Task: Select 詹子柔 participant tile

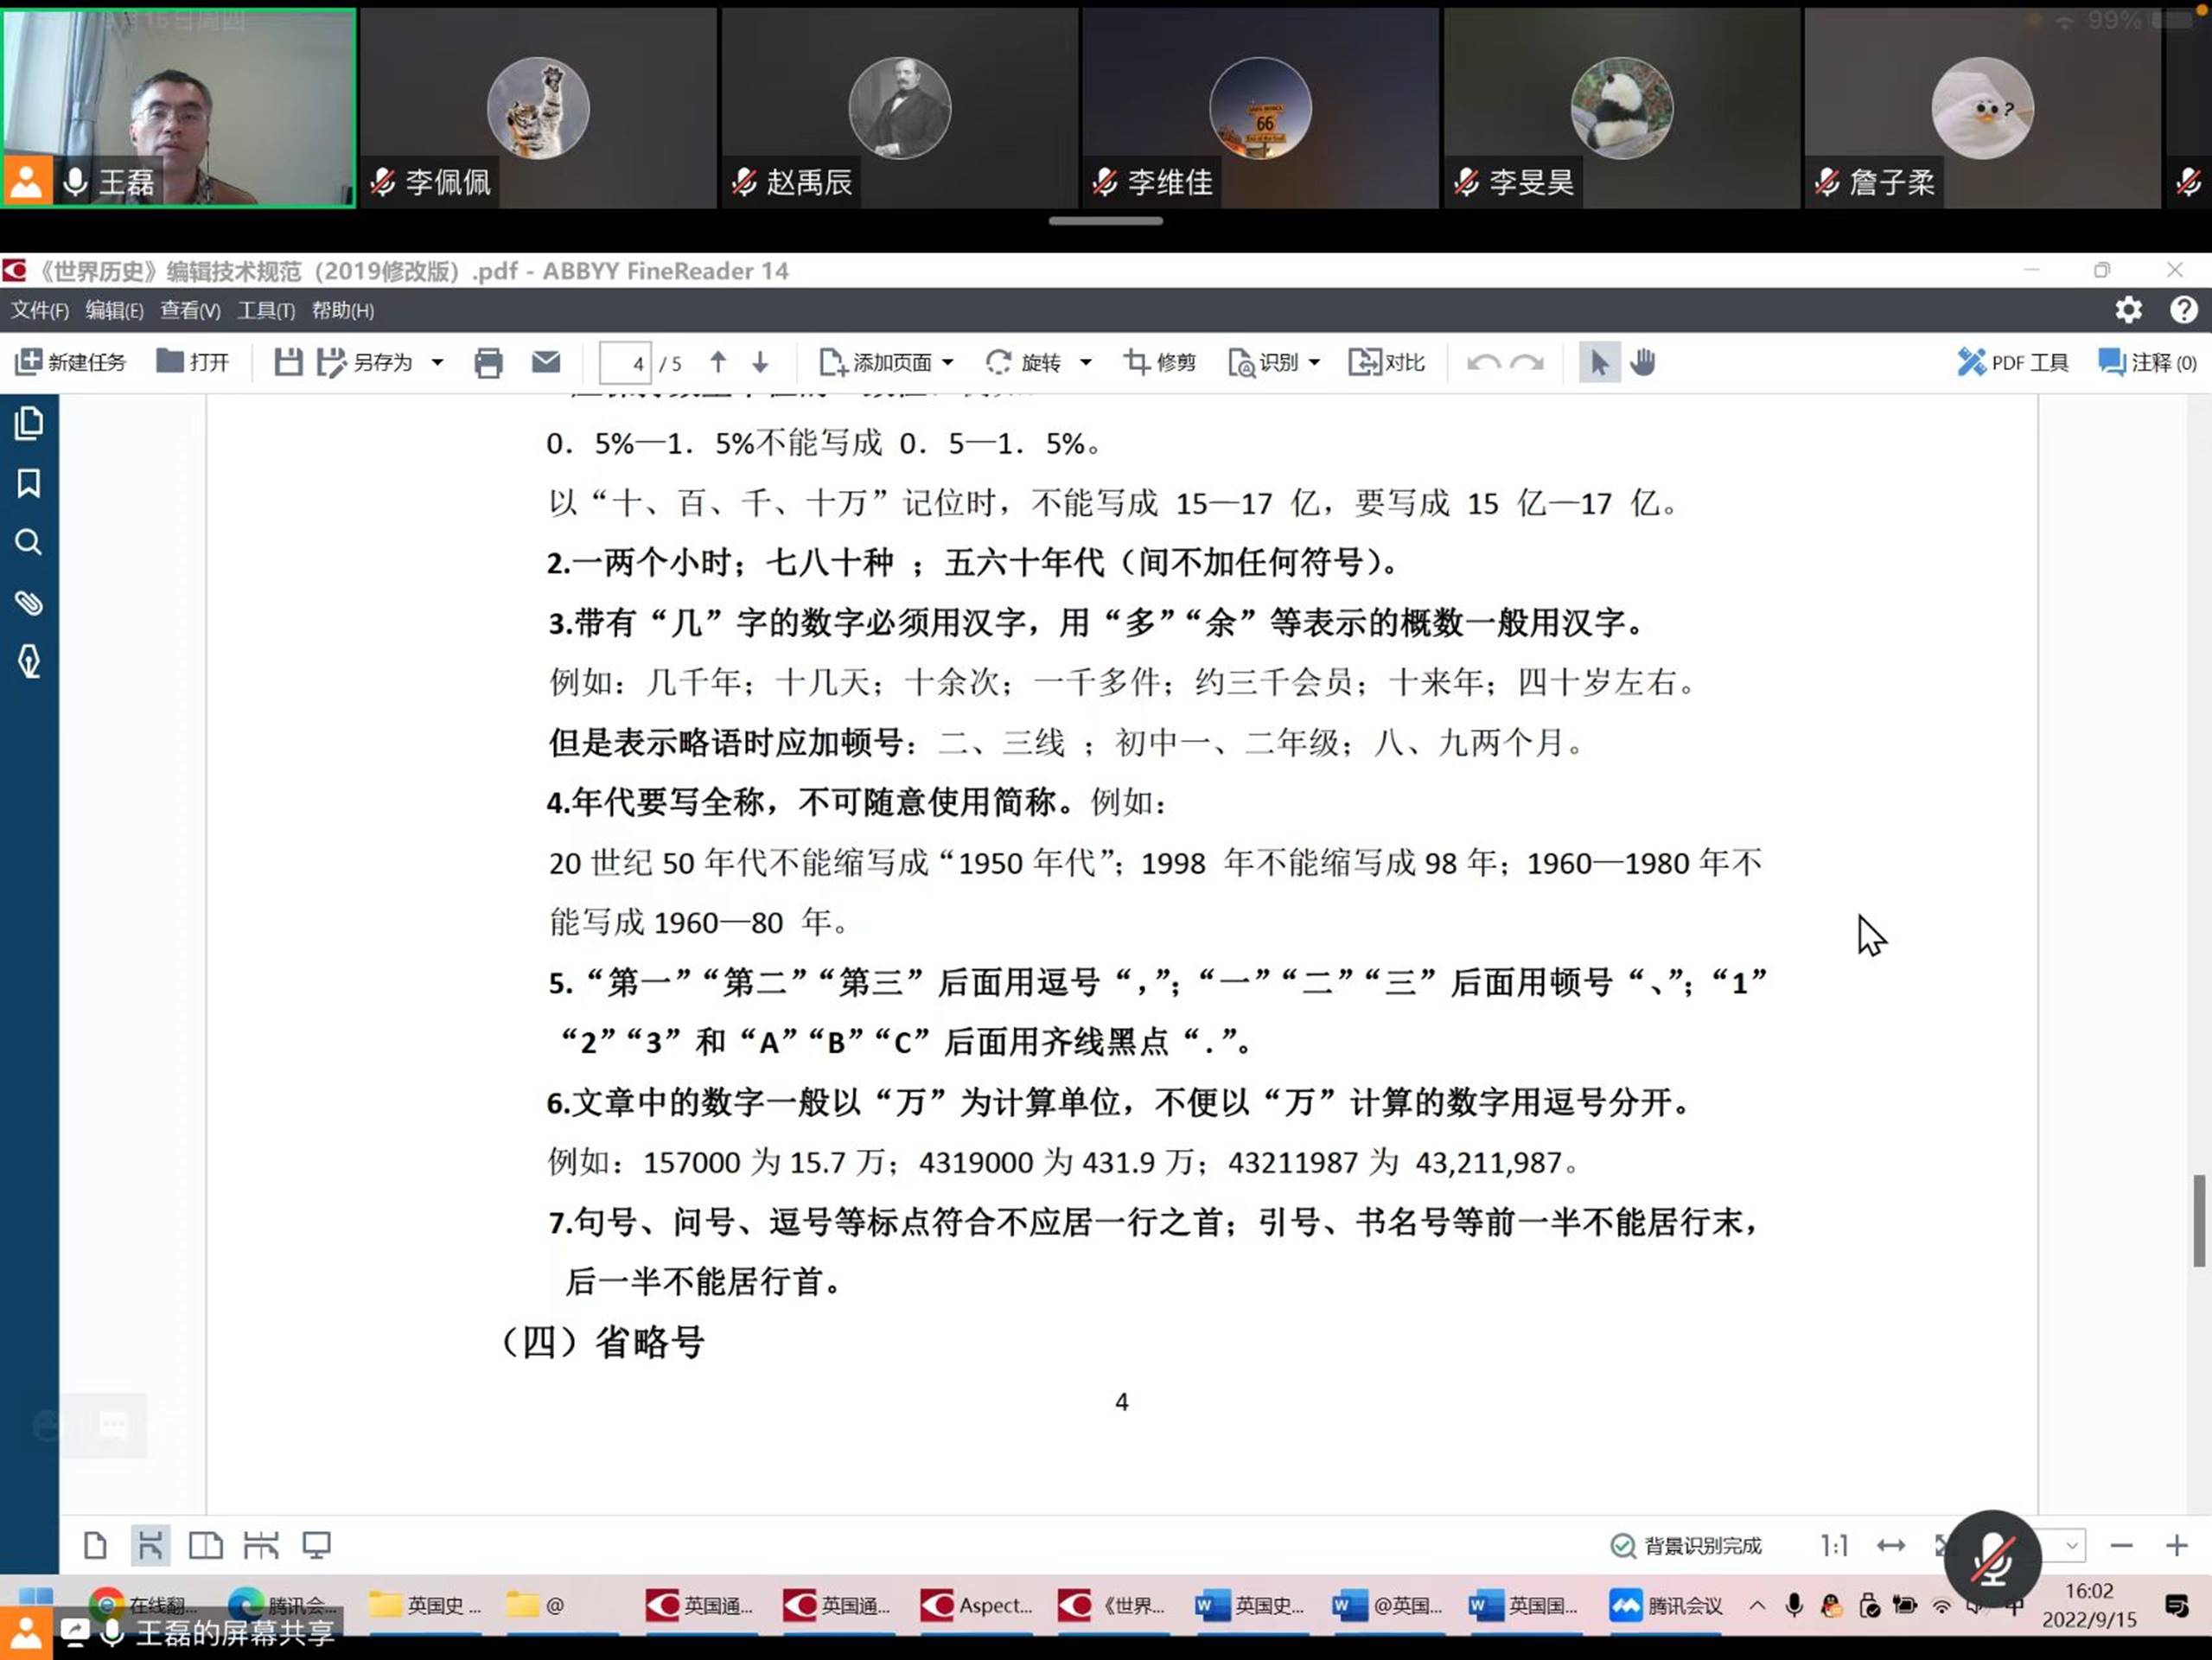Action: (x=1982, y=108)
